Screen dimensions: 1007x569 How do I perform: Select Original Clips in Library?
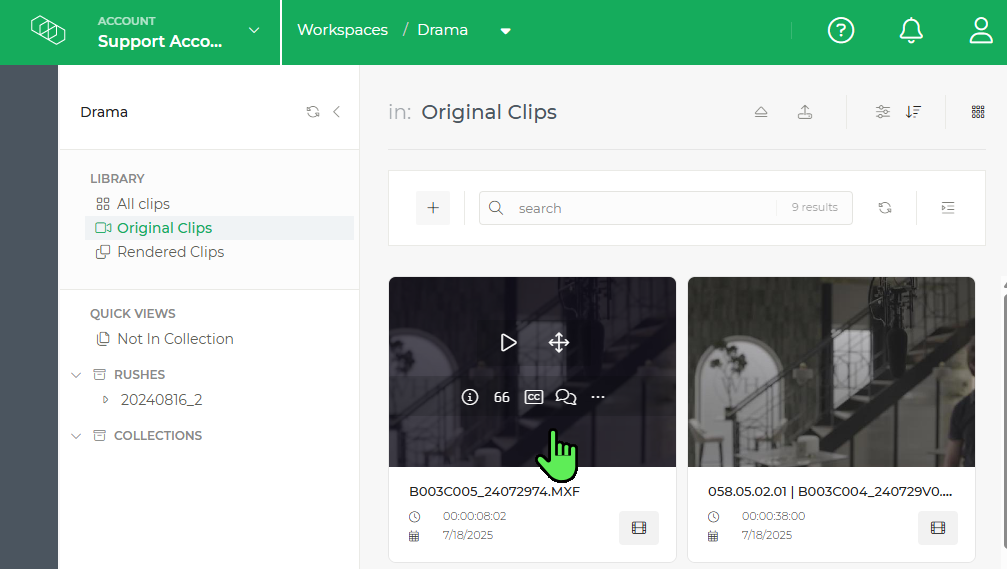point(219,228)
